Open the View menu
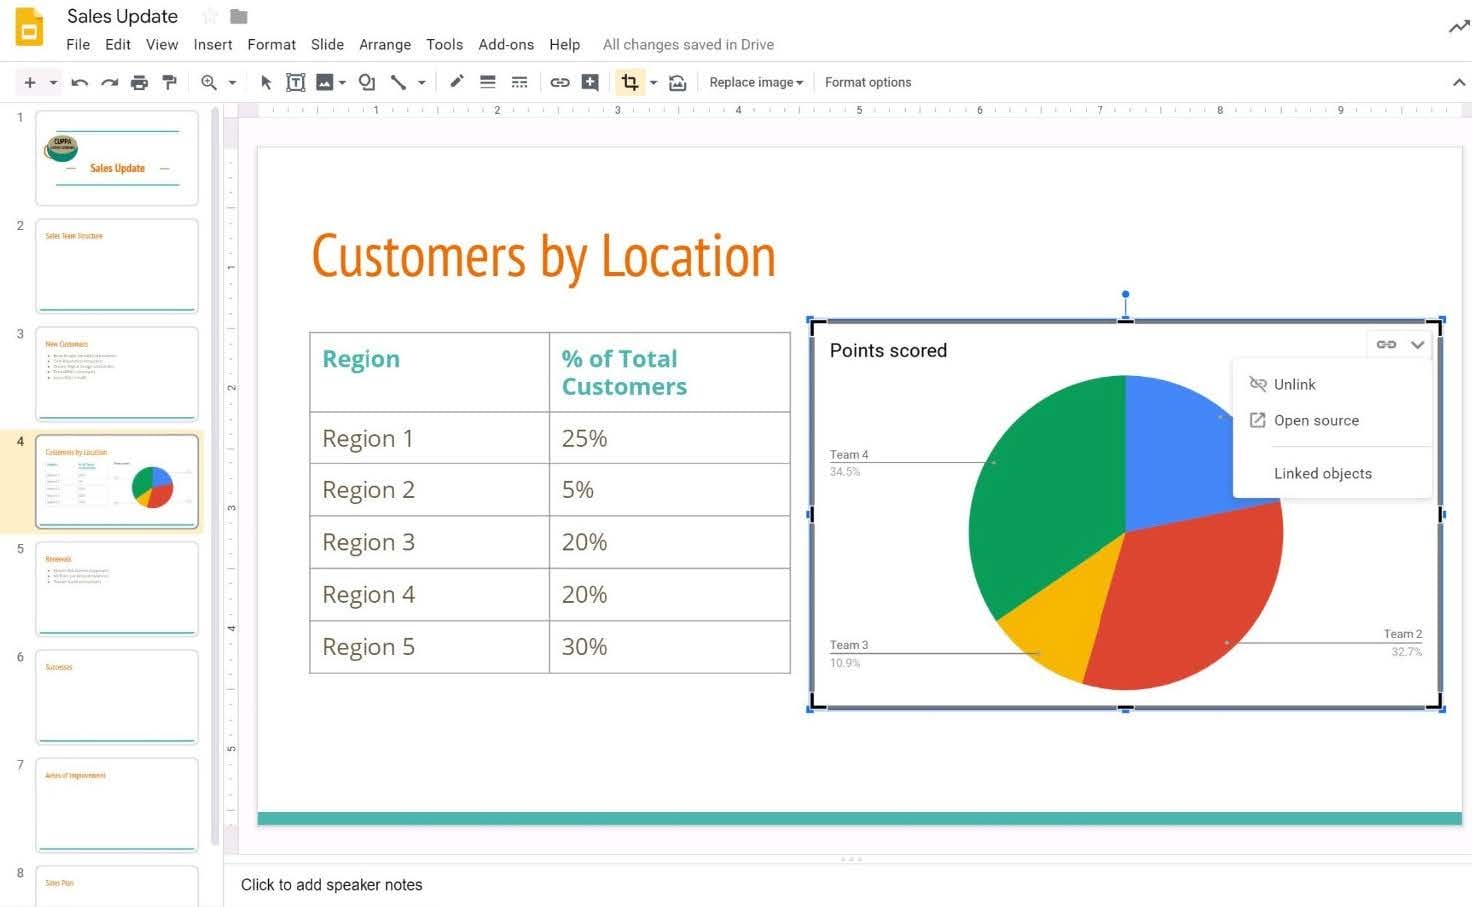The image size is (1472, 907). click(x=162, y=44)
